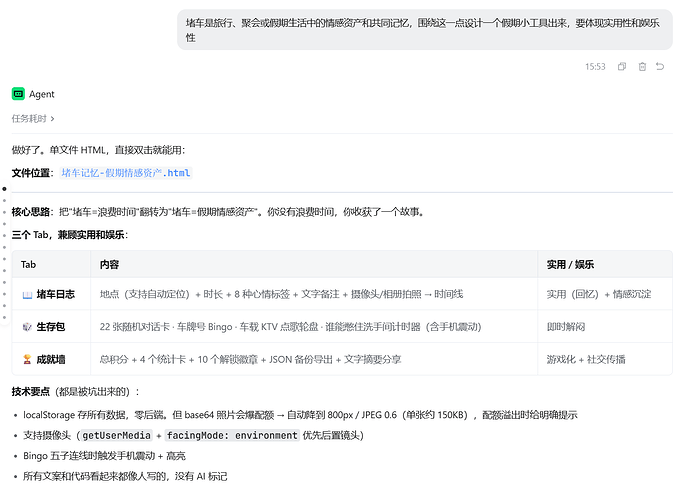Select the 堵车日志 table cell text

tap(56, 294)
